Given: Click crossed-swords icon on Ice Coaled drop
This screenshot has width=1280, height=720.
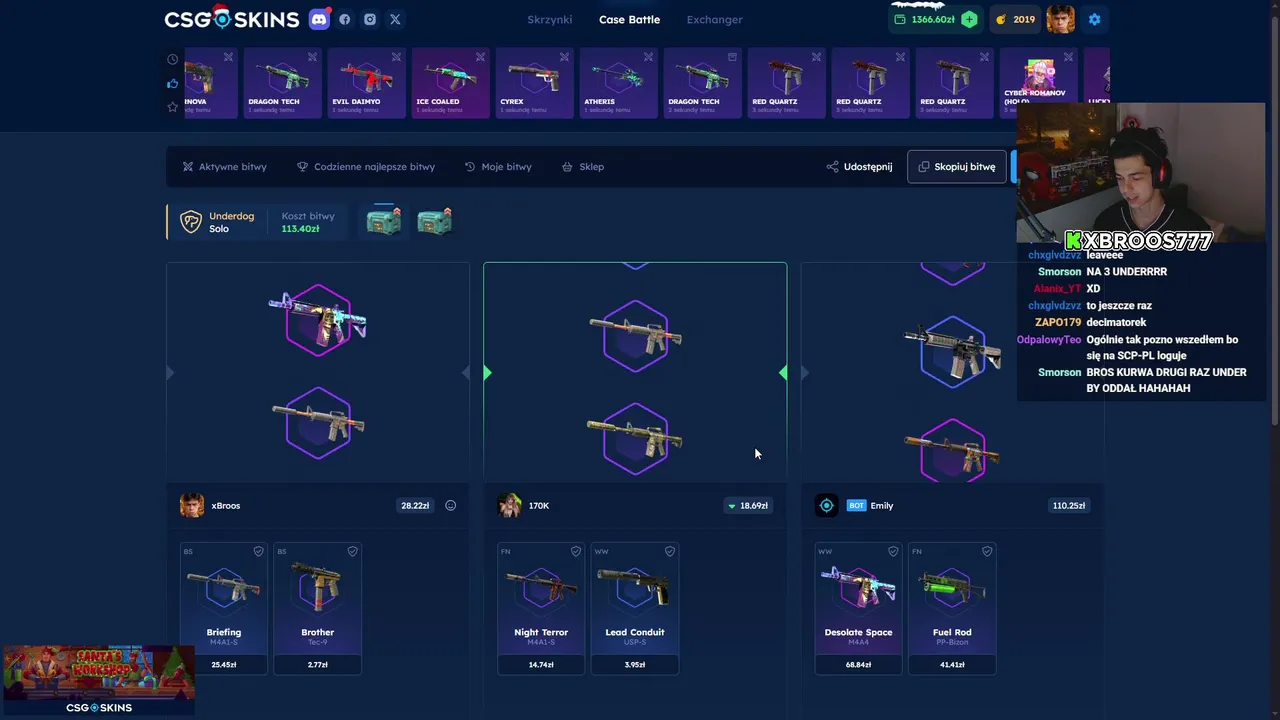Looking at the screenshot, I should (x=480, y=57).
